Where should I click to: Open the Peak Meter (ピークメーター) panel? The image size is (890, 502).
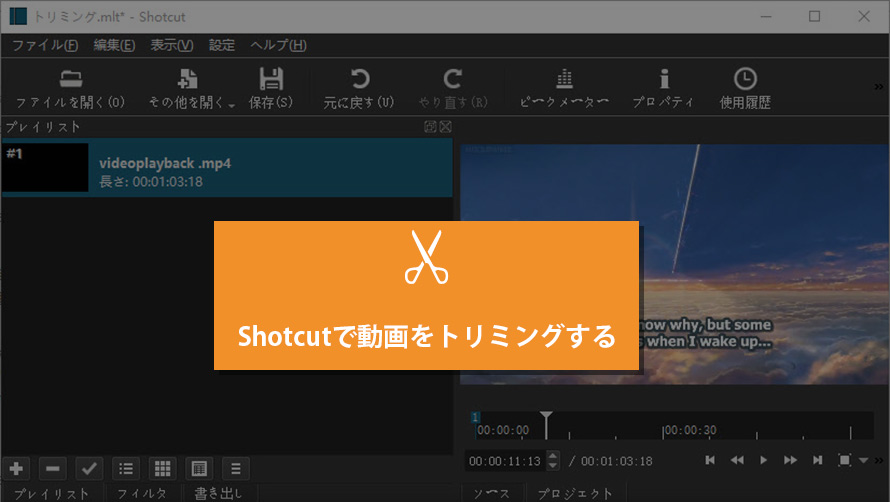pyautogui.click(x=564, y=80)
